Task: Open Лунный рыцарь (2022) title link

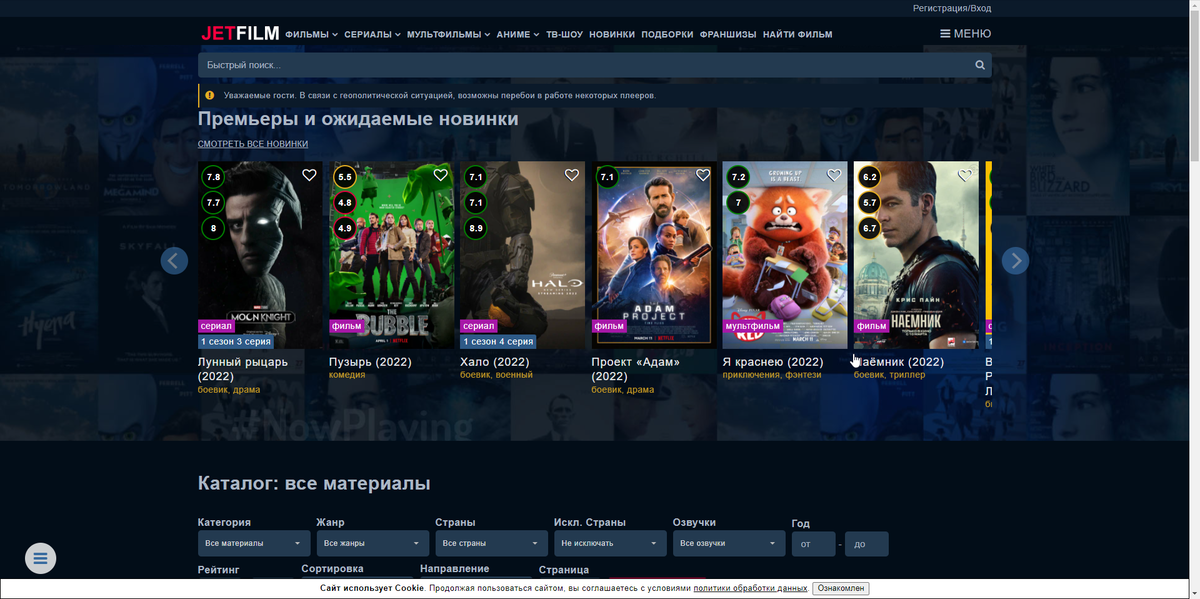Action: click(x=243, y=369)
